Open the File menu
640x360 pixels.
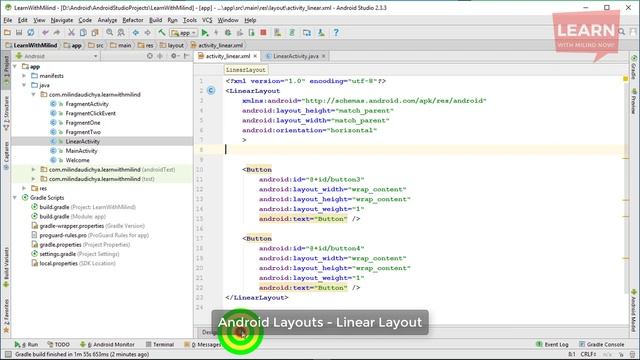pyautogui.click(x=8, y=20)
